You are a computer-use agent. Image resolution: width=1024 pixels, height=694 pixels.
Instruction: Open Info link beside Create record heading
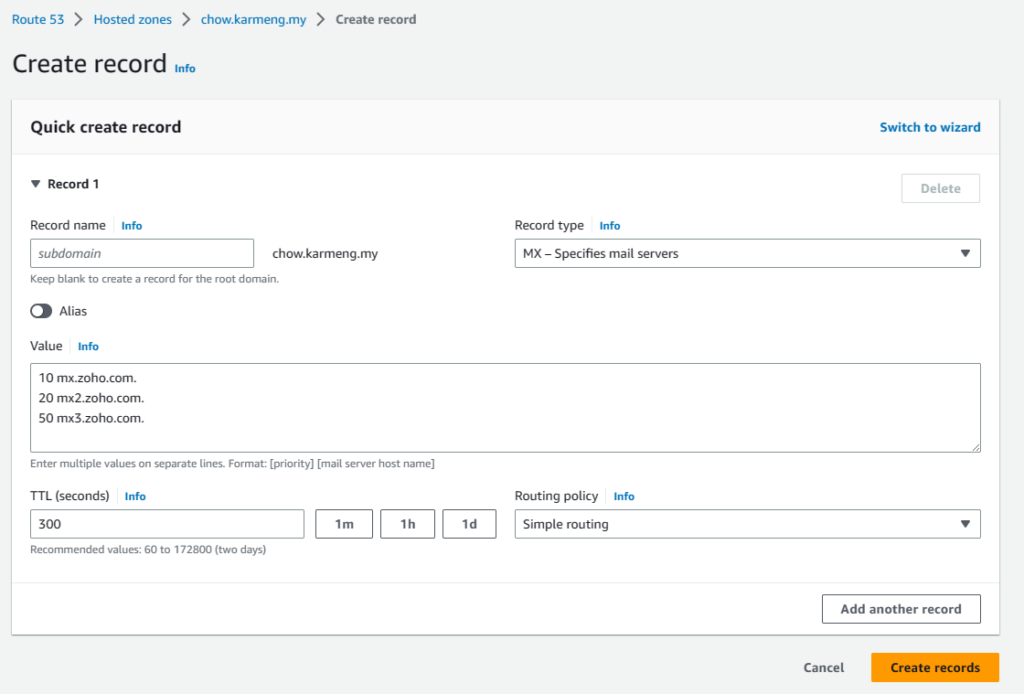(x=185, y=68)
